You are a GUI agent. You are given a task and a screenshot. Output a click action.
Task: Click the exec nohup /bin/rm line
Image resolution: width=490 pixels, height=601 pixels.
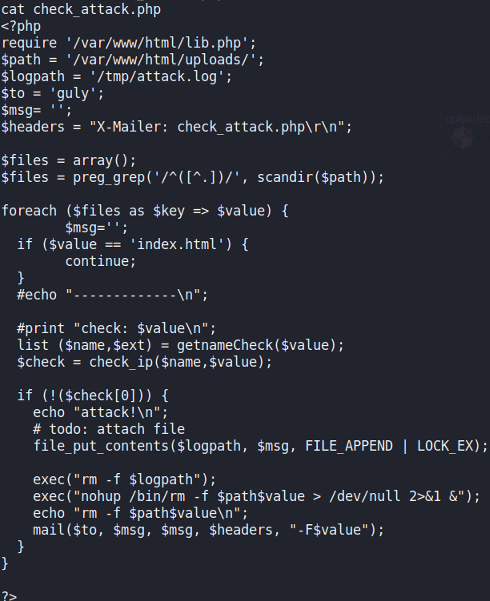pos(257,496)
